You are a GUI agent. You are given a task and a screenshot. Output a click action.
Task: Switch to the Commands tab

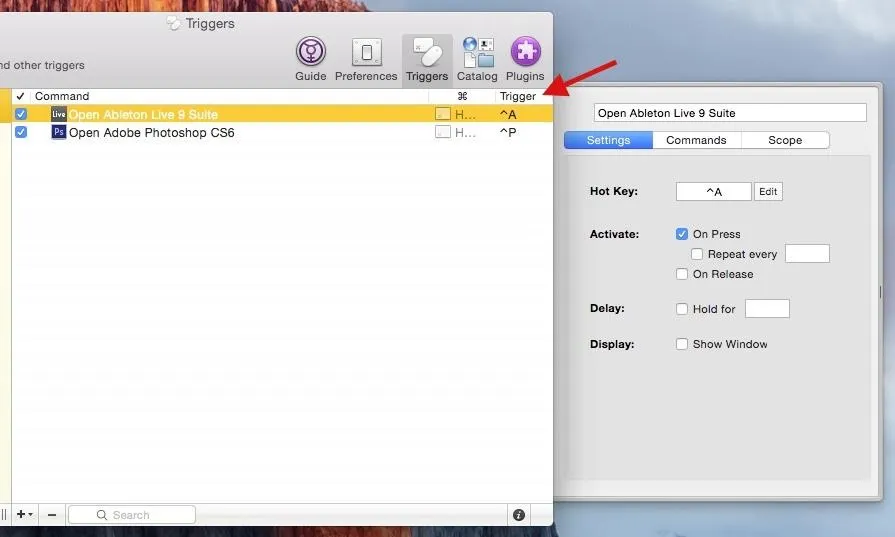[x=696, y=140]
